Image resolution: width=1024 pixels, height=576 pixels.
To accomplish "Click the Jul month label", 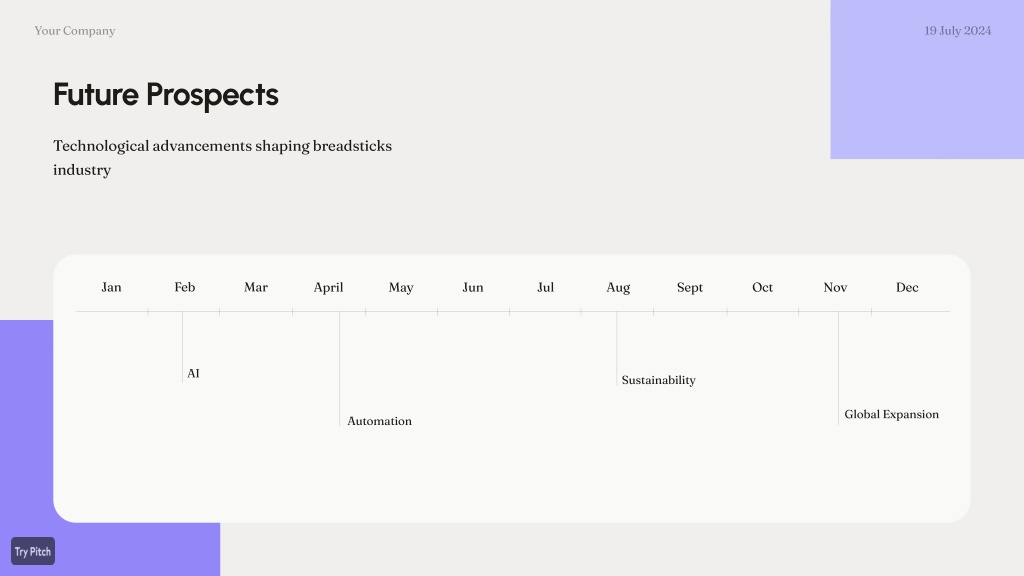I will (545, 287).
